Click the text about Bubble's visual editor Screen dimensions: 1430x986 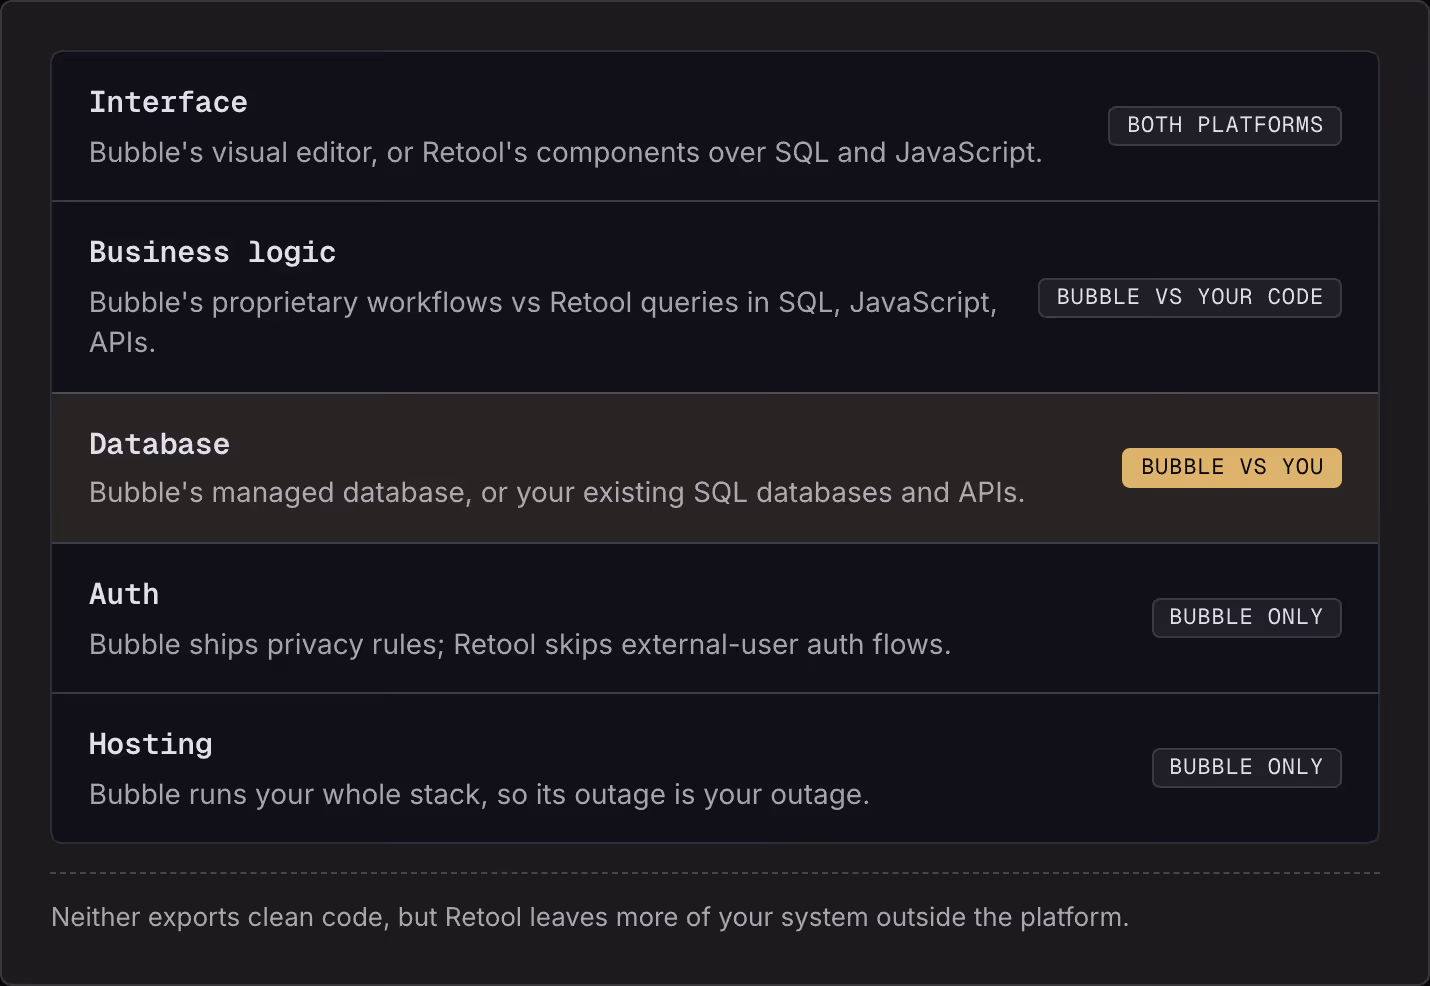566,152
